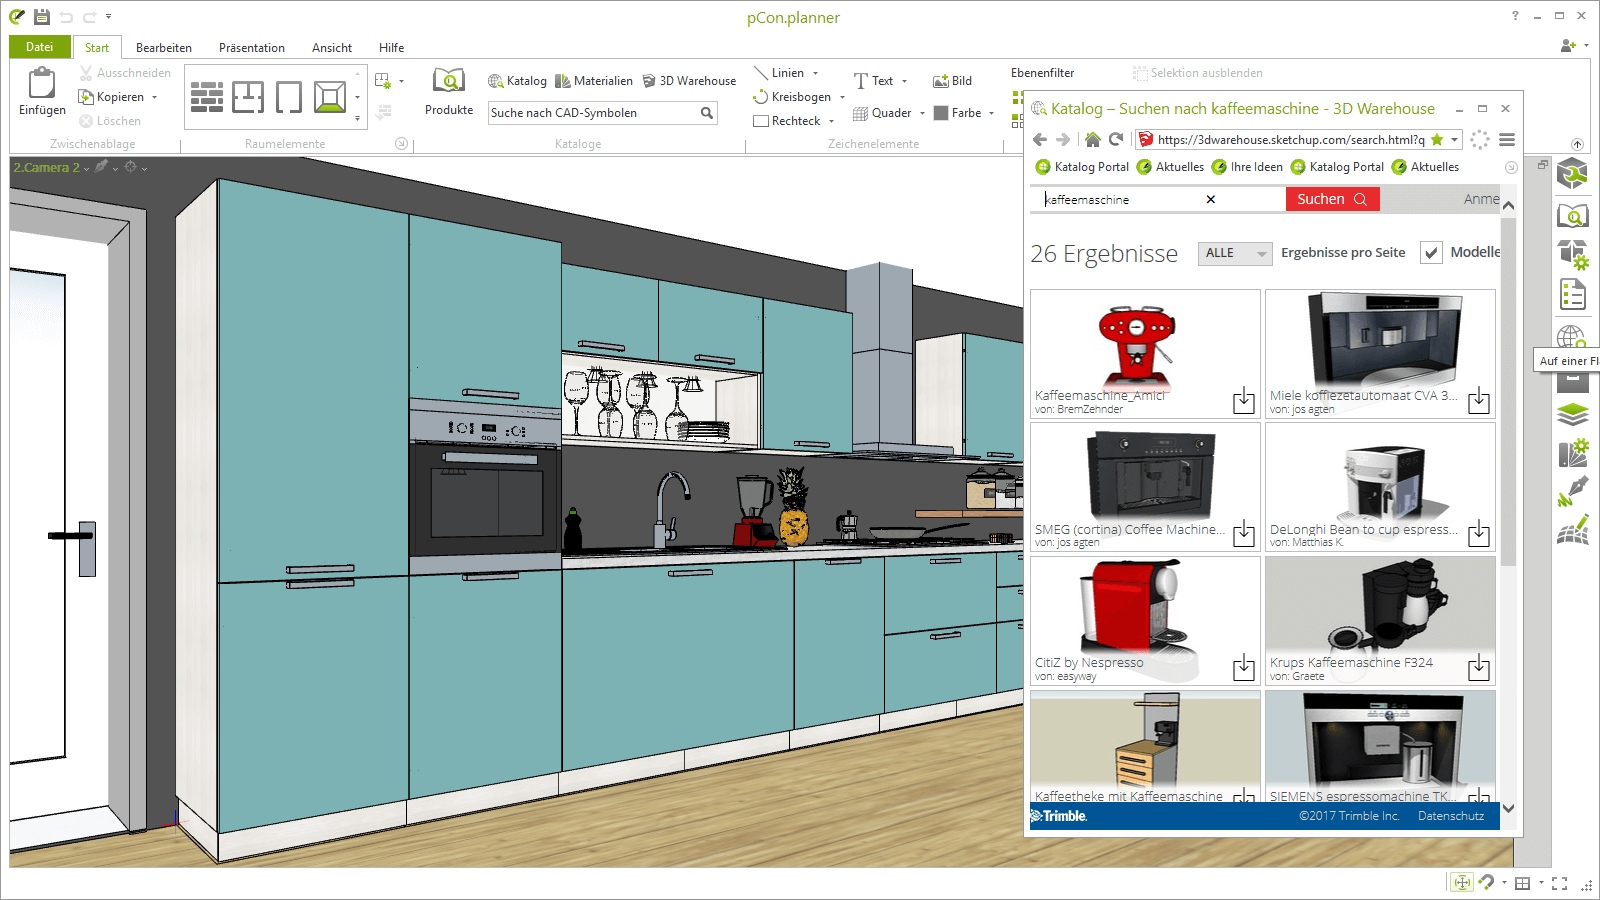Select the green floor room element icon
Image resolution: width=1600 pixels, height=900 pixels.
click(x=330, y=97)
